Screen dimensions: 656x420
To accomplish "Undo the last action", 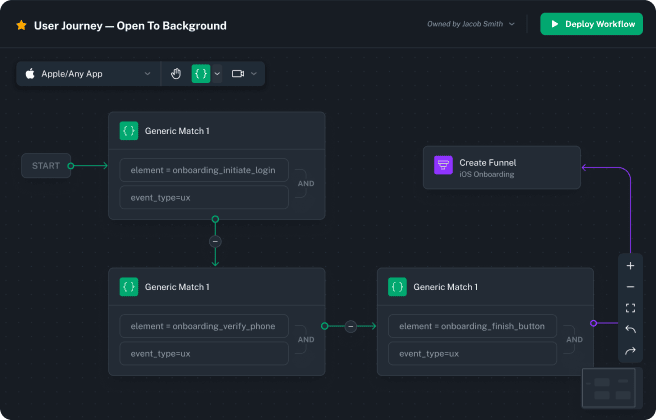I will pos(630,329).
